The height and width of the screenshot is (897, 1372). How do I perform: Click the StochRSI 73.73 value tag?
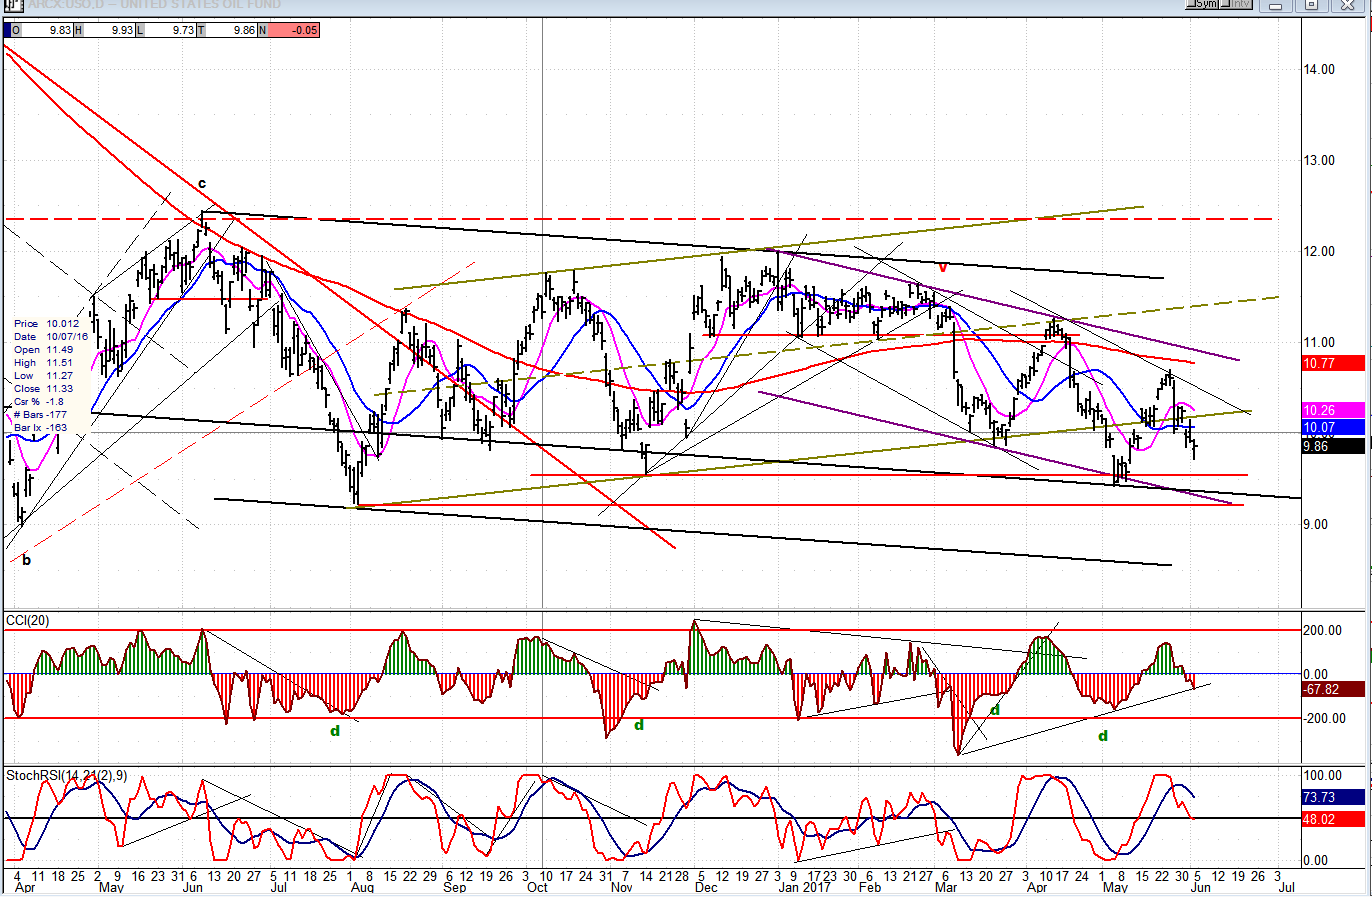click(x=1333, y=797)
